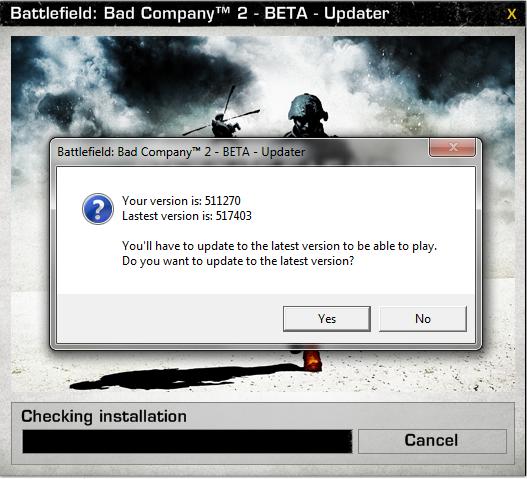Click the blue question mark icon

98,209
